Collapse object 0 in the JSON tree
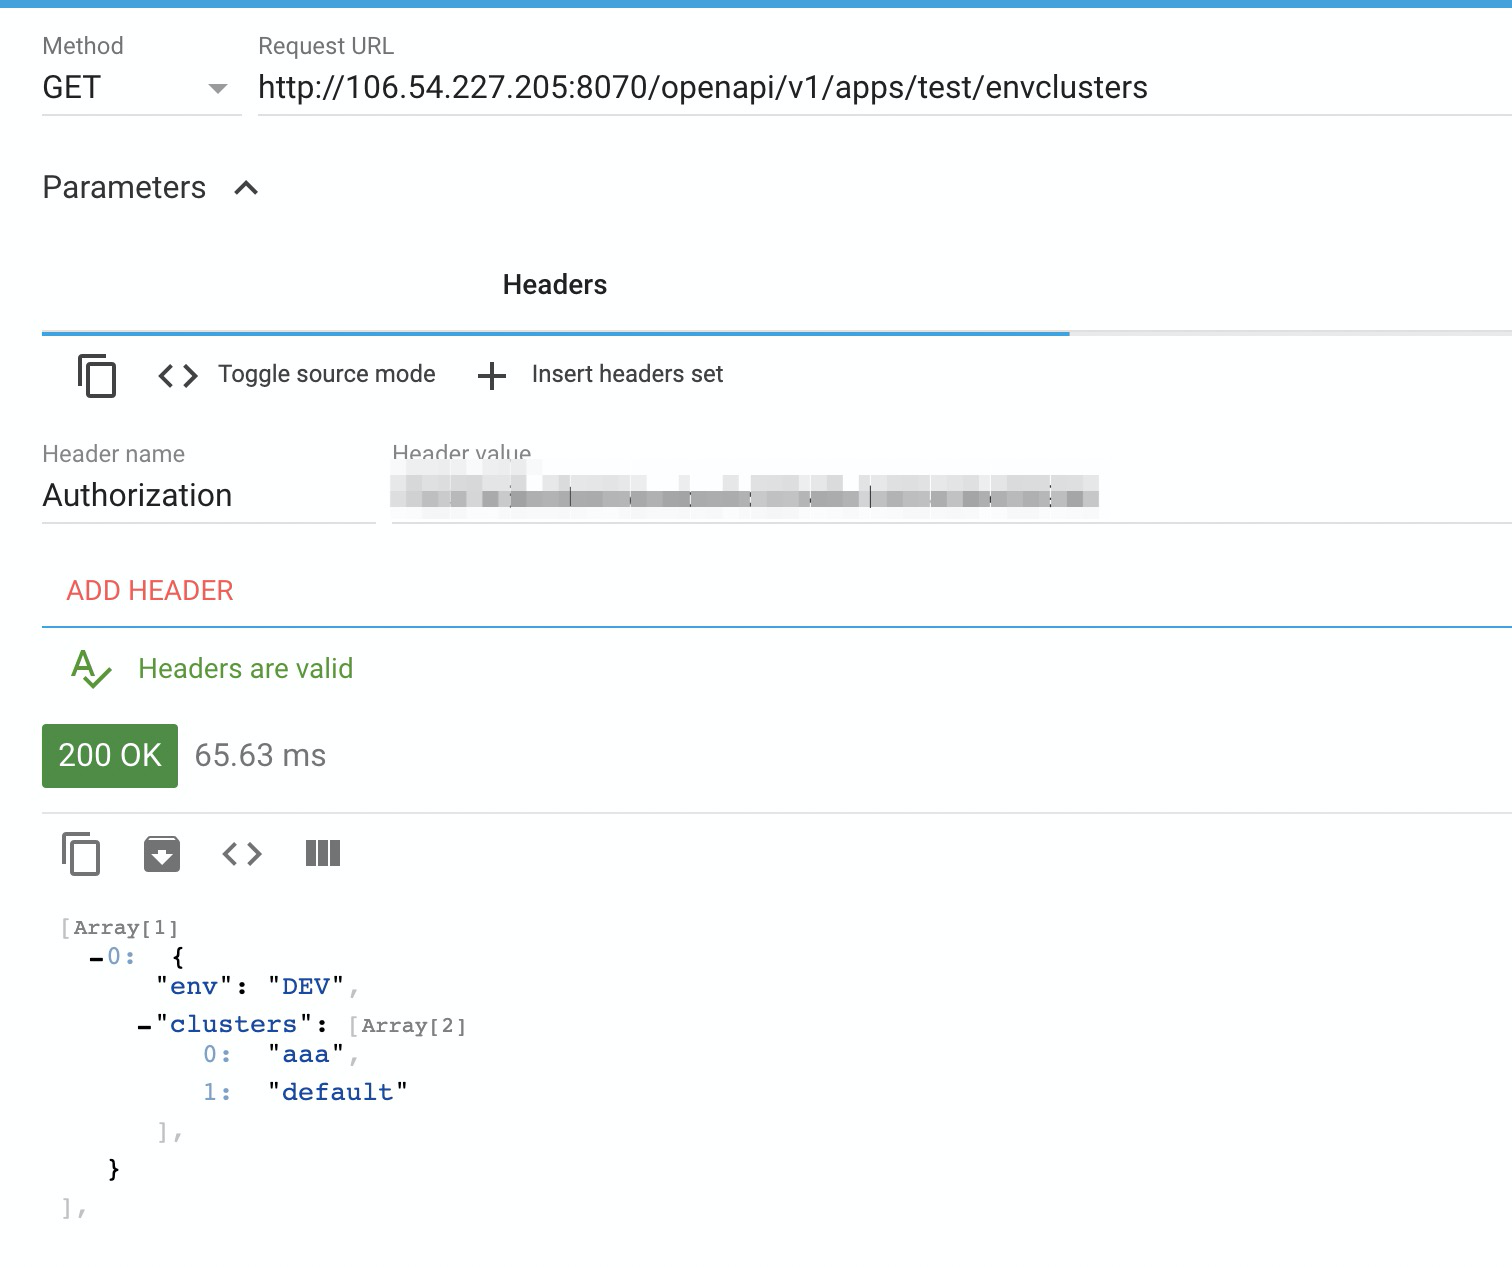Screen dimensions: 1512x1268 tap(94, 956)
